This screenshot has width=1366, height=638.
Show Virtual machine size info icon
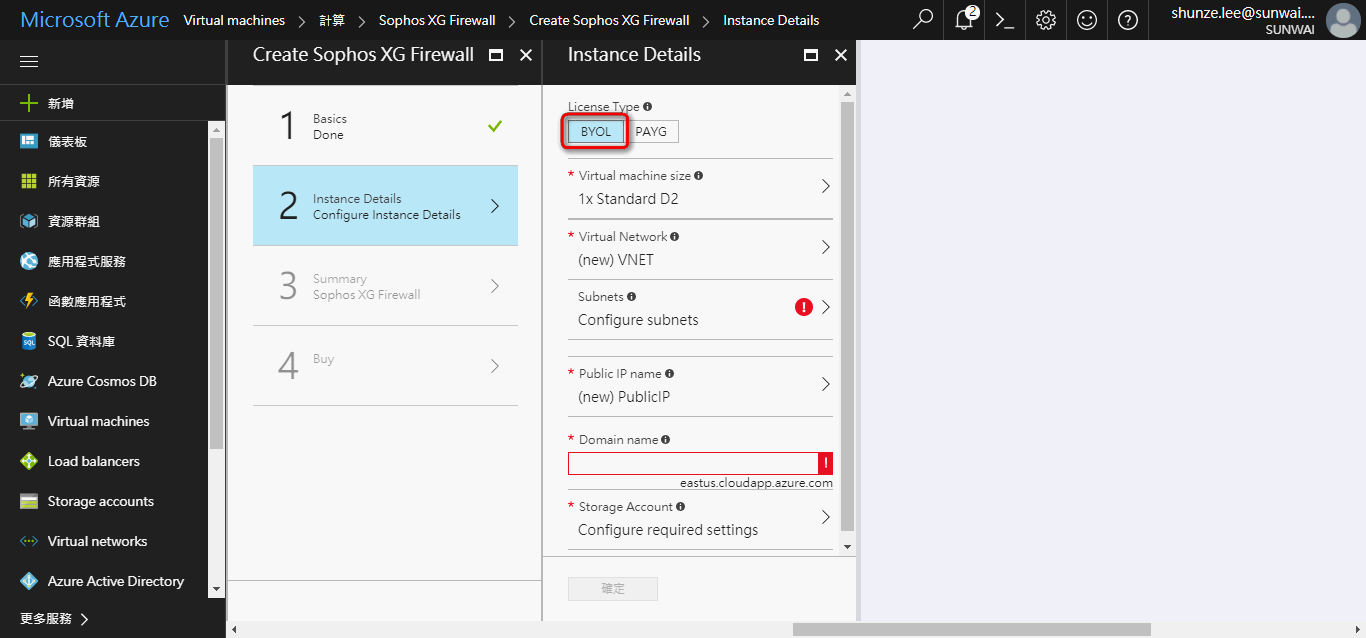point(698,175)
